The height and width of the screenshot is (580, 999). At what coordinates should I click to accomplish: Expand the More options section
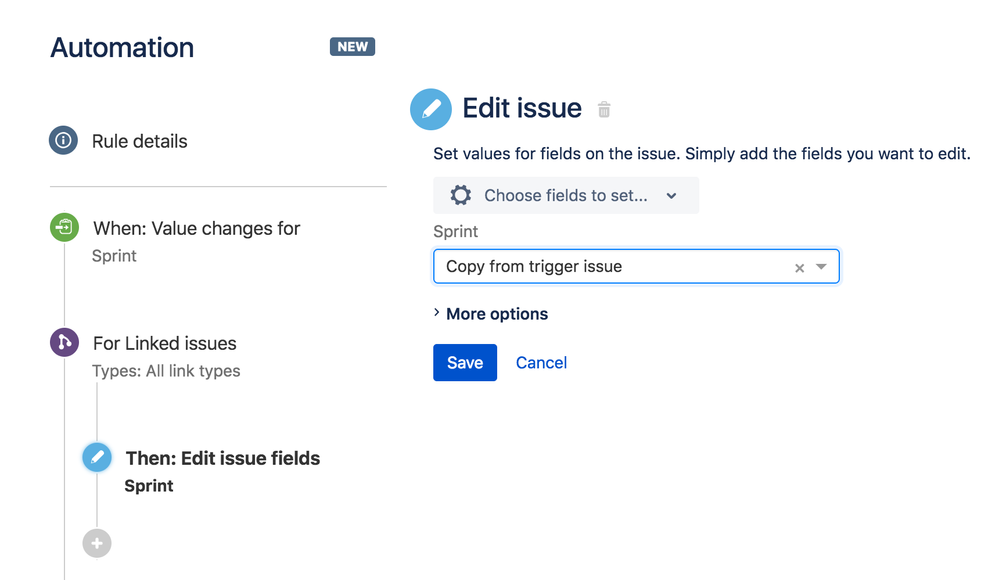point(491,313)
